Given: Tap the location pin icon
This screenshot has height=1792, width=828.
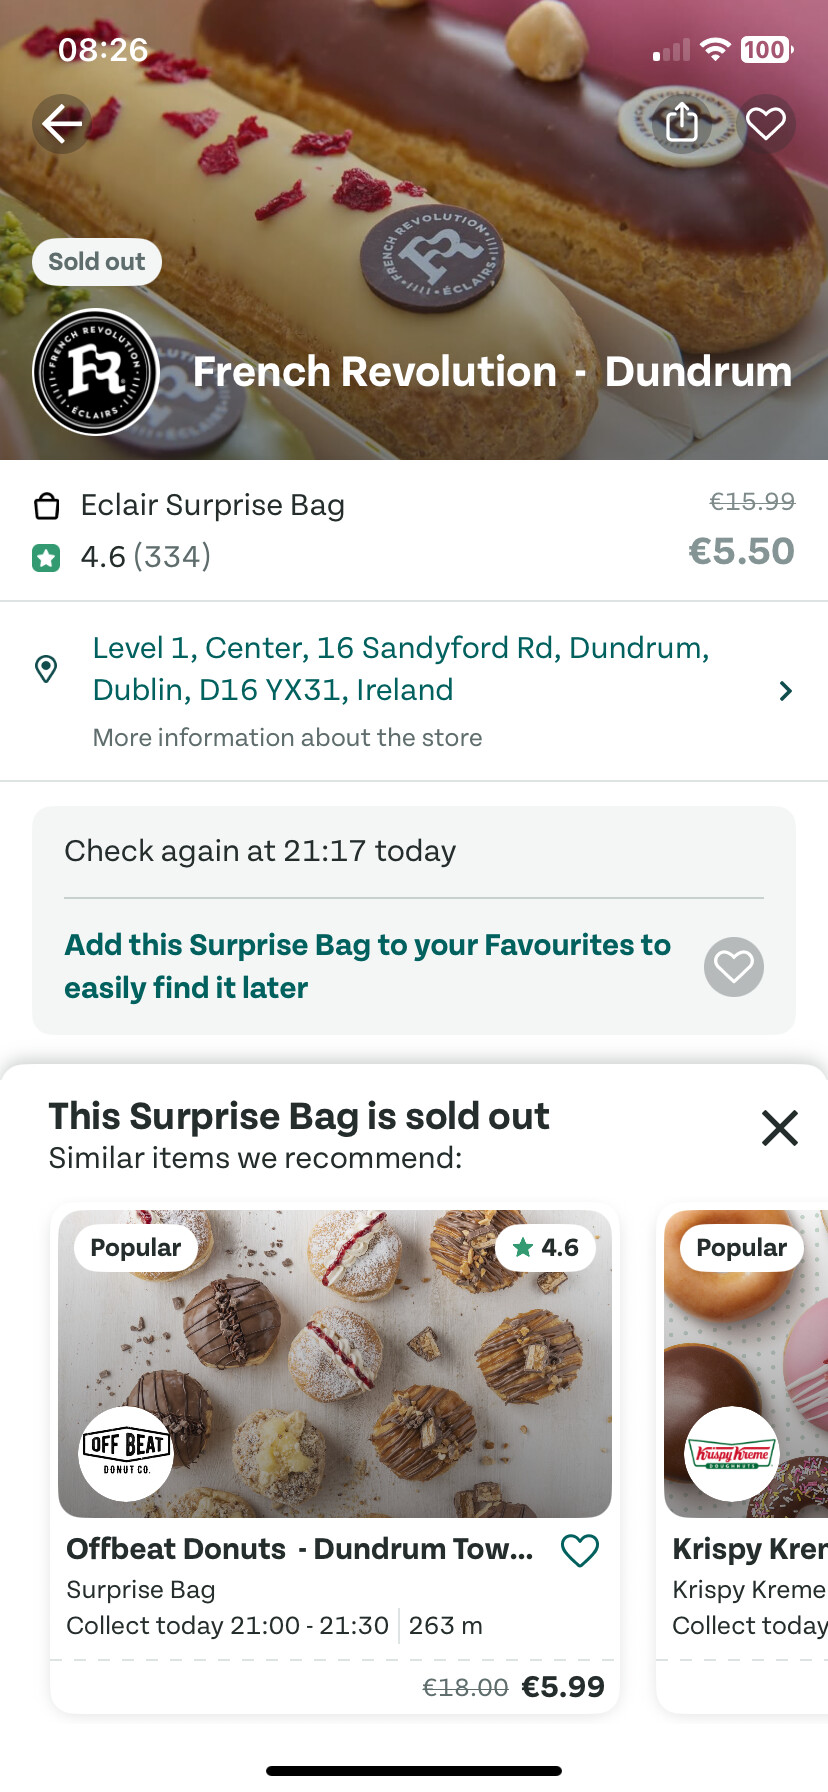Looking at the screenshot, I should 46,669.
